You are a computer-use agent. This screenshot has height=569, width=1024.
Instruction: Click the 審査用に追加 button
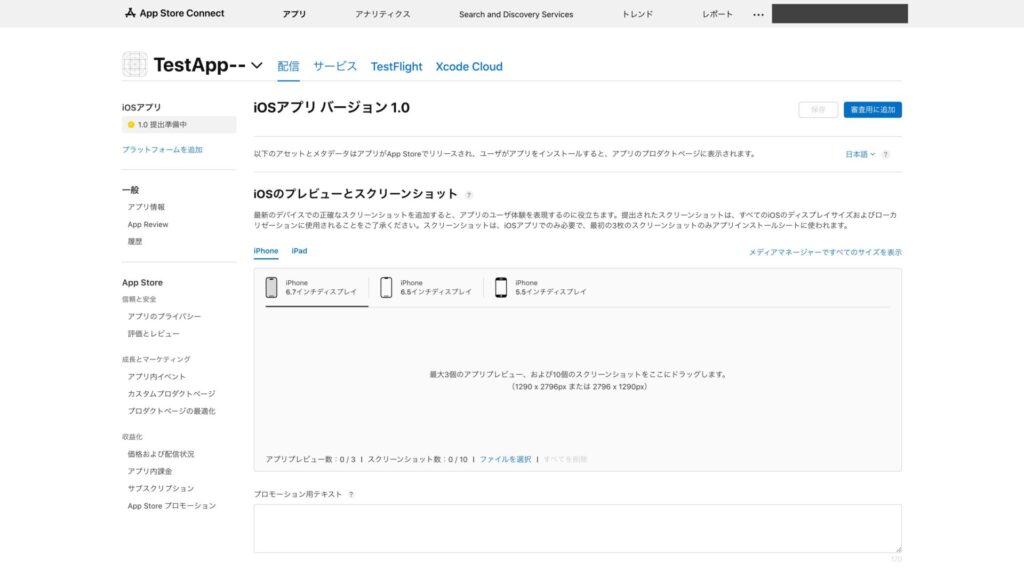(x=872, y=110)
